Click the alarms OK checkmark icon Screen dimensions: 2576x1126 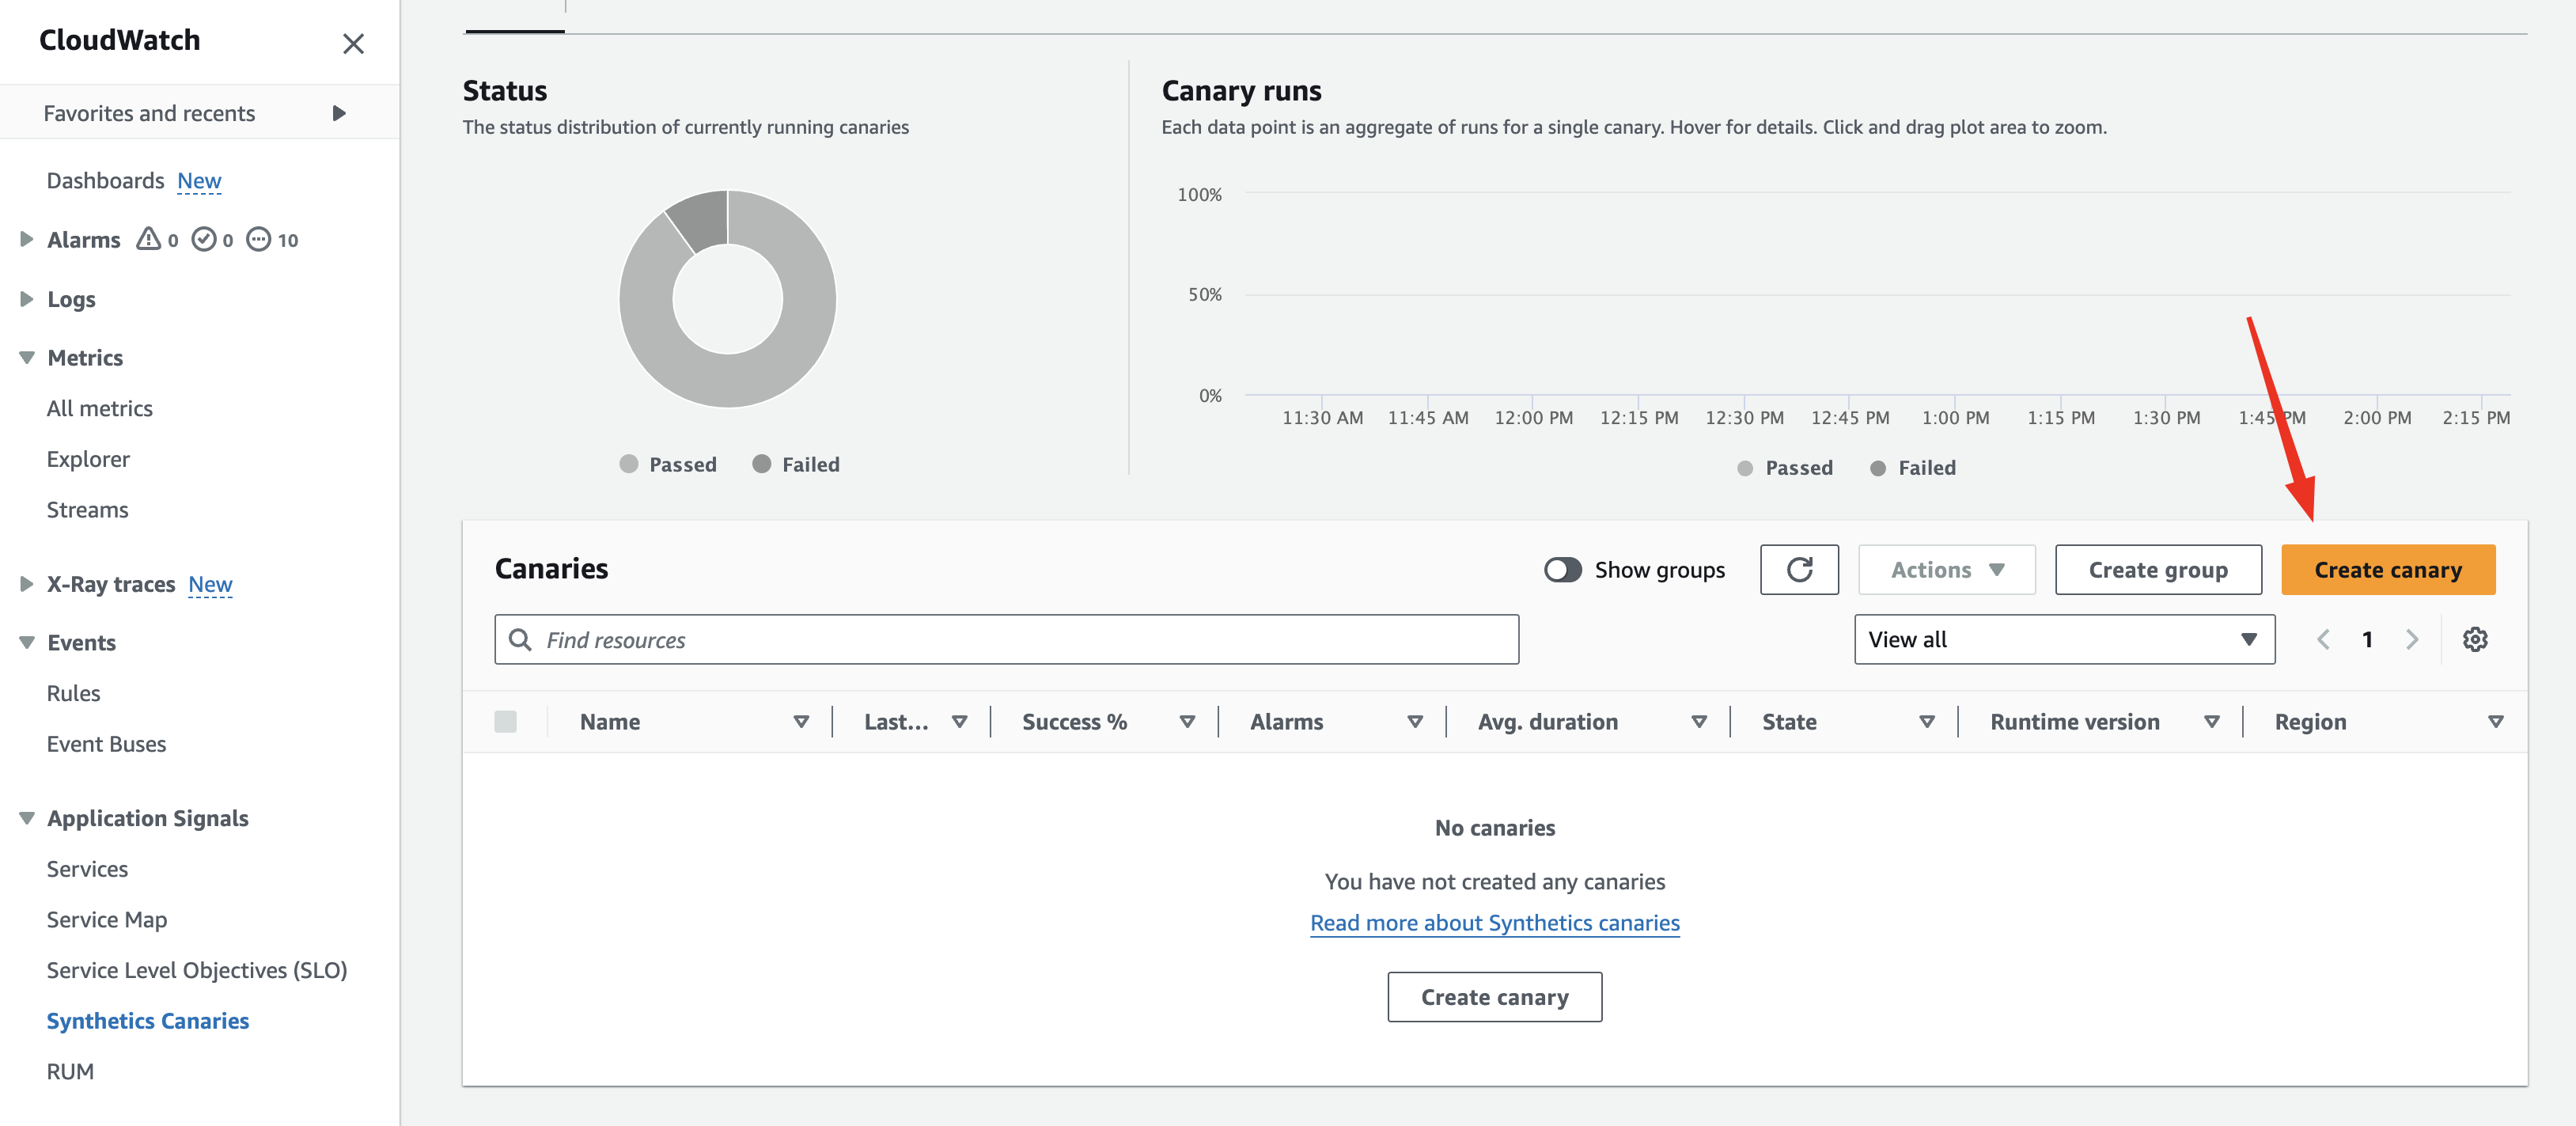pyautogui.click(x=204, y=239)
